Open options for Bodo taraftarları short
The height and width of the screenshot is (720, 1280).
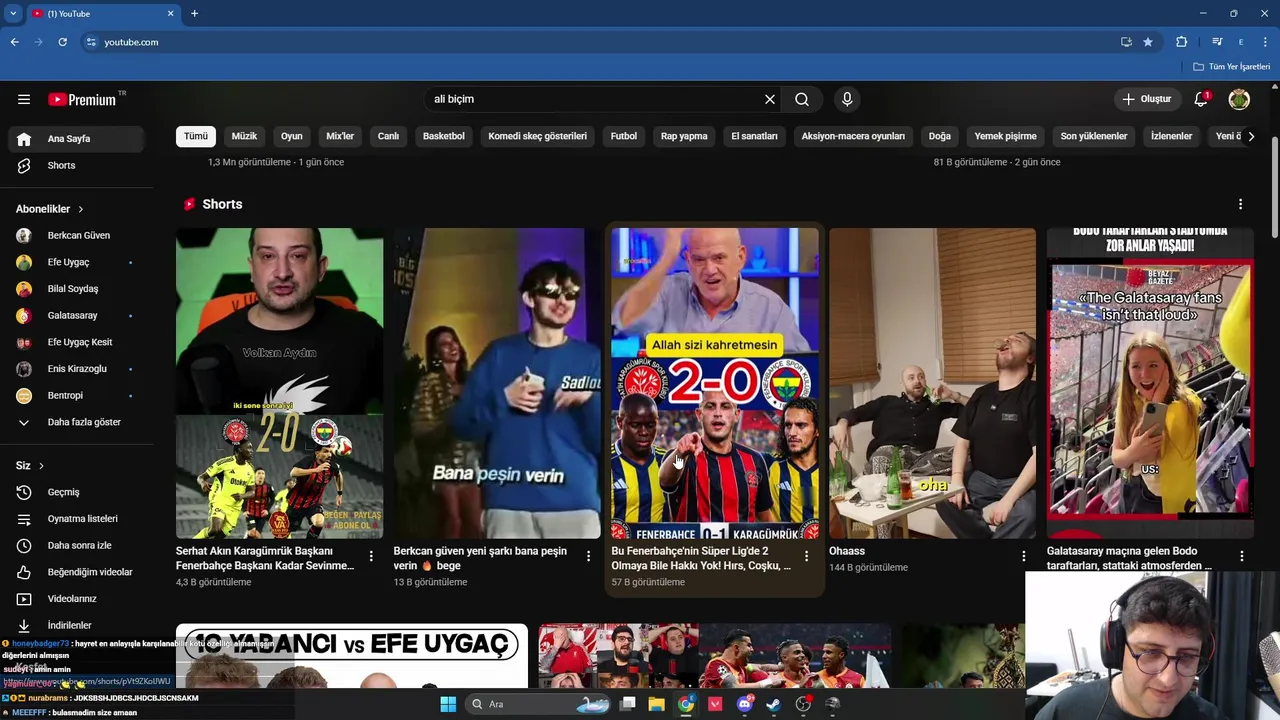point(1242,556)
